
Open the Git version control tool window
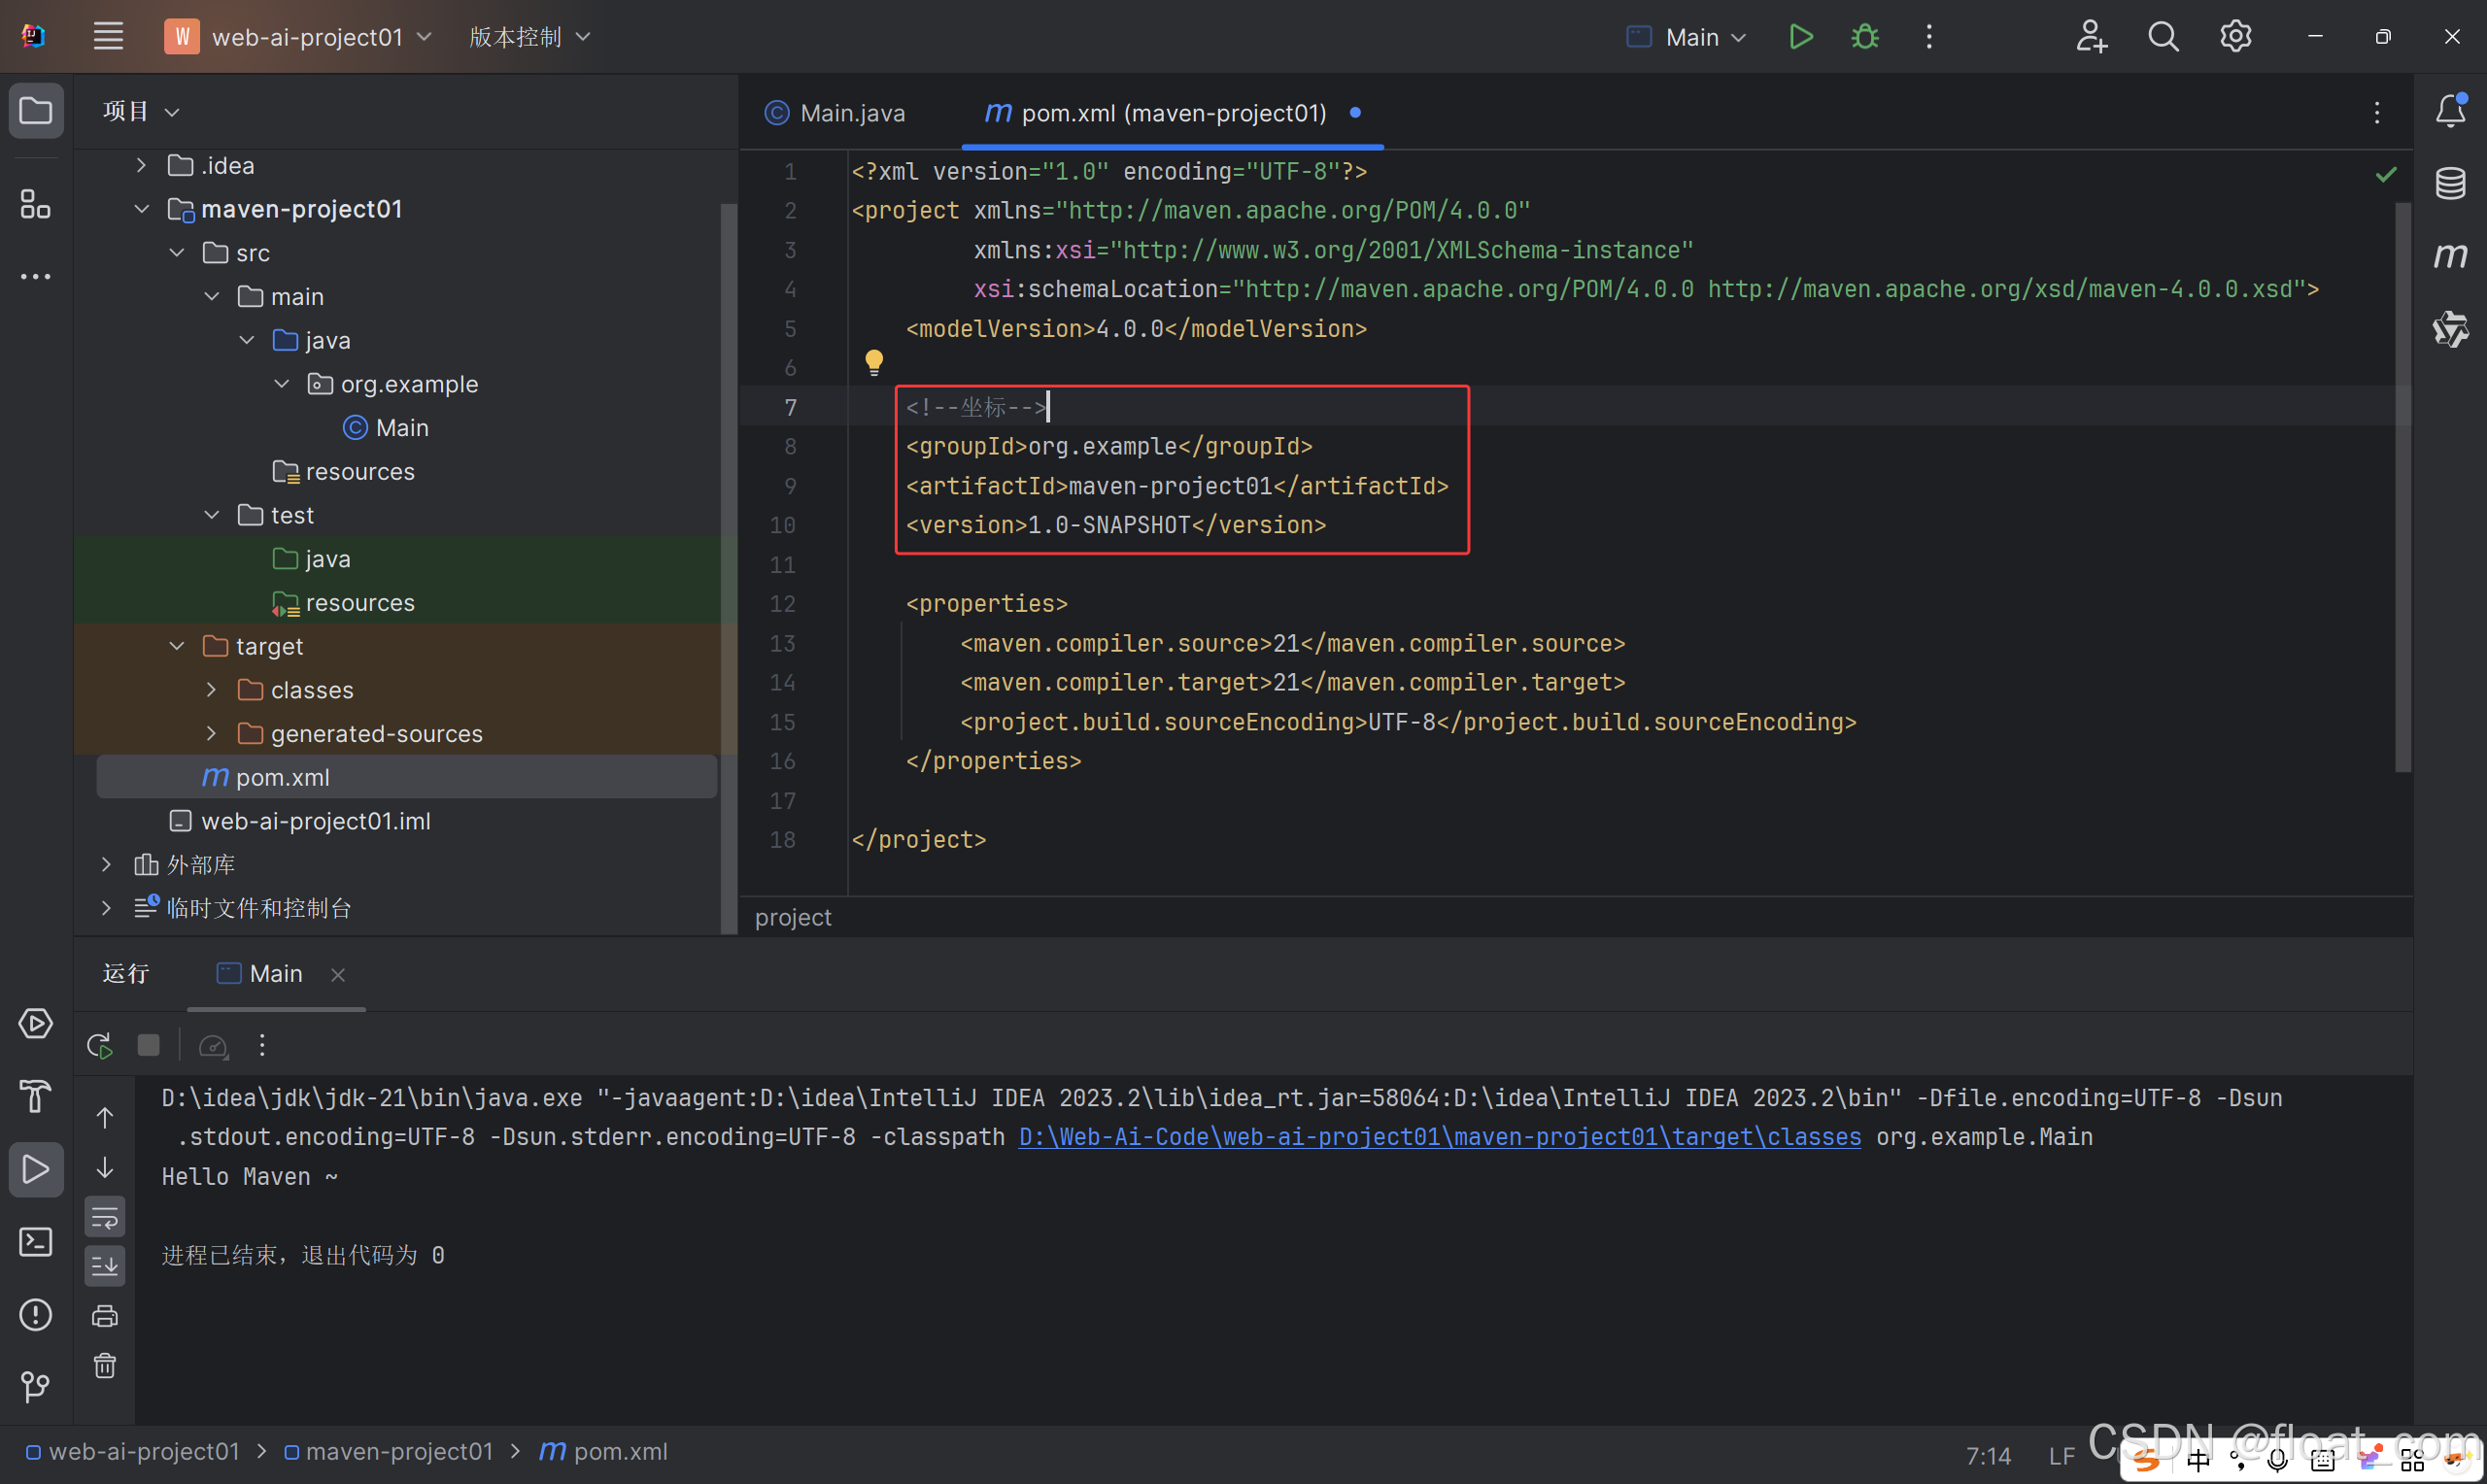[36, 1386]
